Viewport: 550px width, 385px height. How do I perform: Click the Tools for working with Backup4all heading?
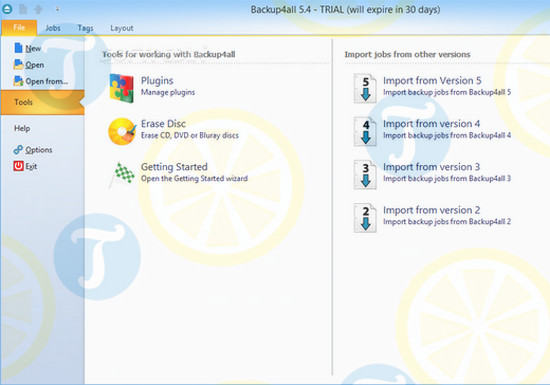pyautogui.click(x=169, y=54)
